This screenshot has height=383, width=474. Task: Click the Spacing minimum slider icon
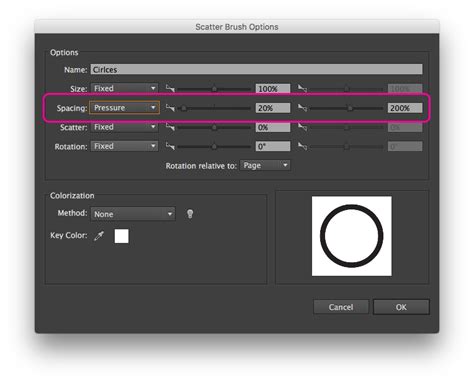coord(170,108)
